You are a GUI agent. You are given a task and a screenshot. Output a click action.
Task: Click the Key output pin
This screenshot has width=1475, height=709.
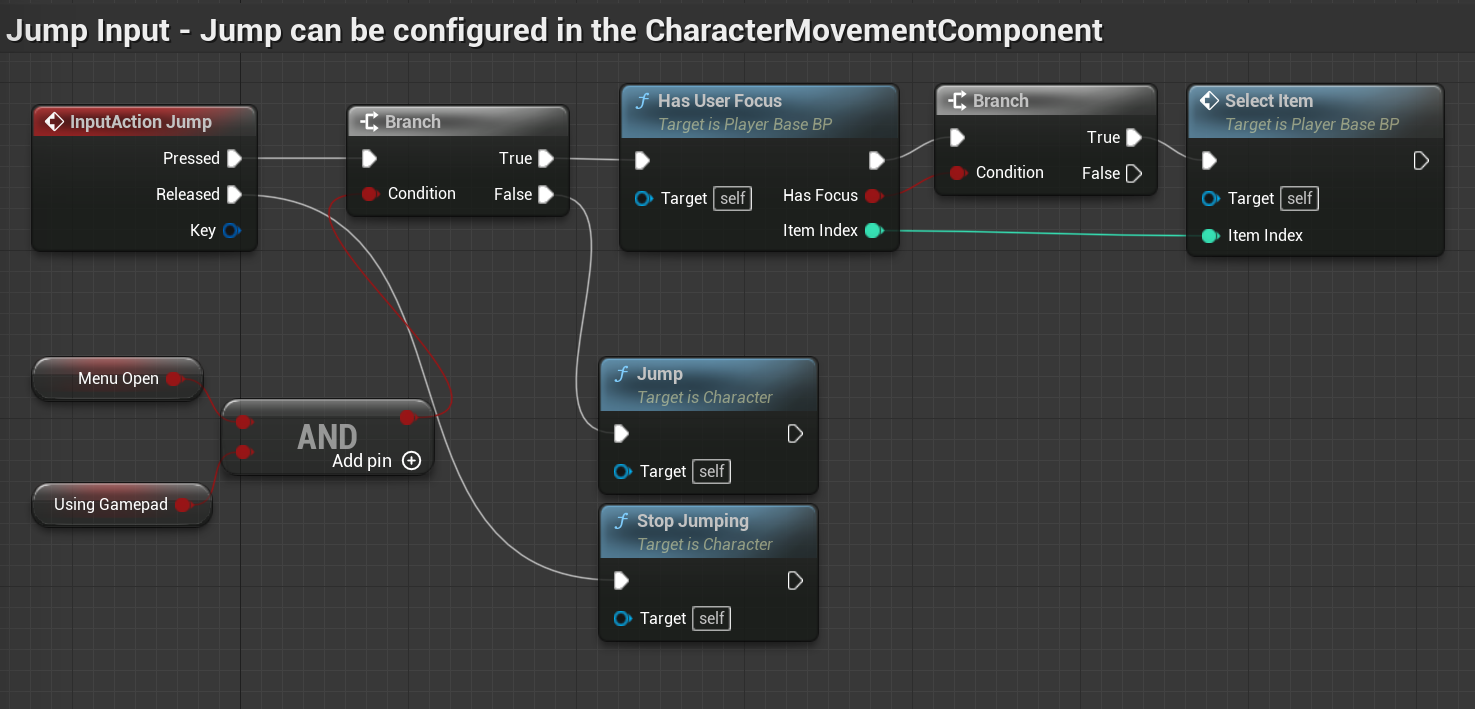tap(231, 230)
